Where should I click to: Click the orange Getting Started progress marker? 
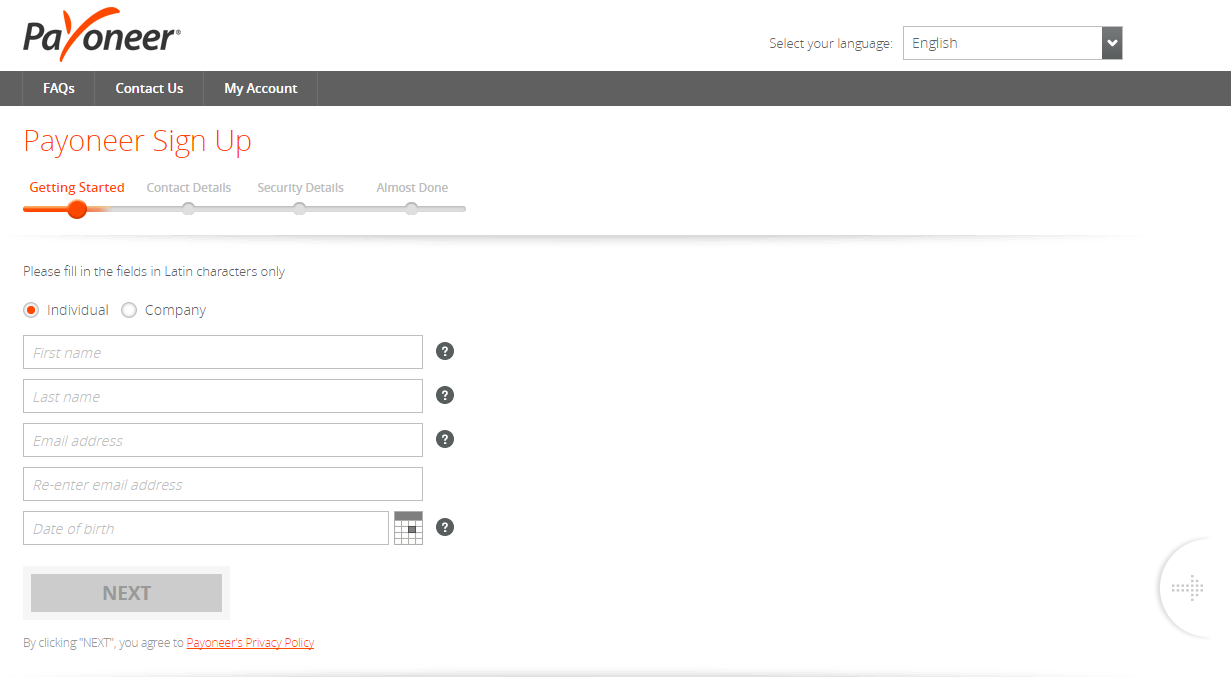[x=77, y=209]
